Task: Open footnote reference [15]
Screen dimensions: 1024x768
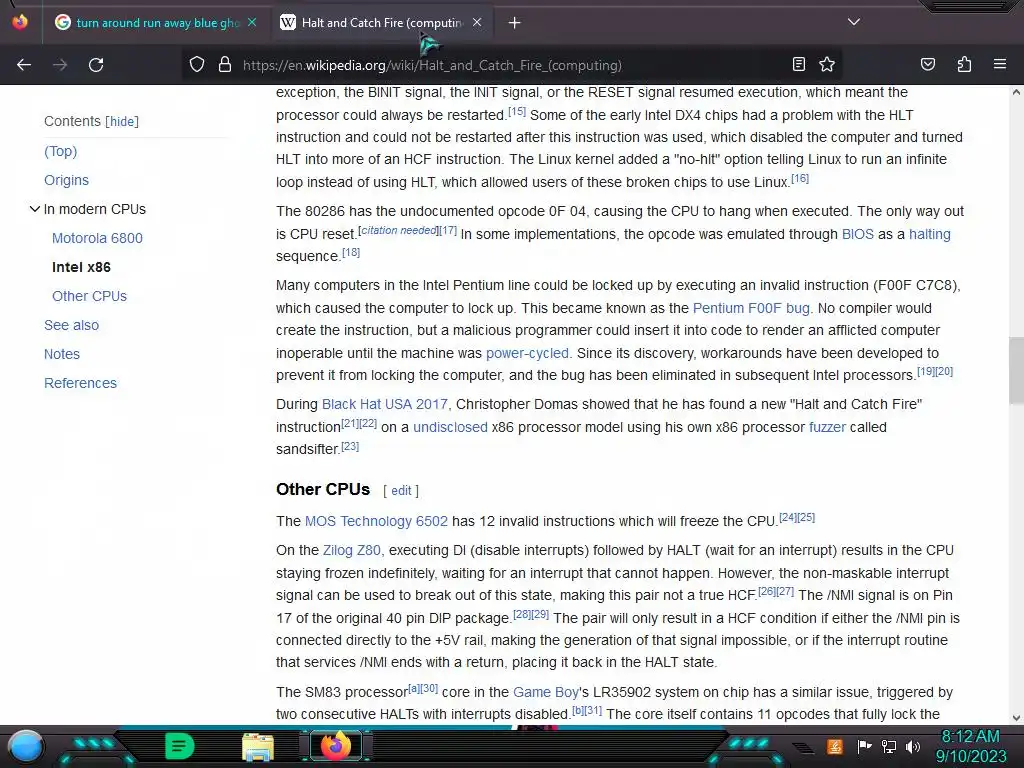Action: pos(517,111)
